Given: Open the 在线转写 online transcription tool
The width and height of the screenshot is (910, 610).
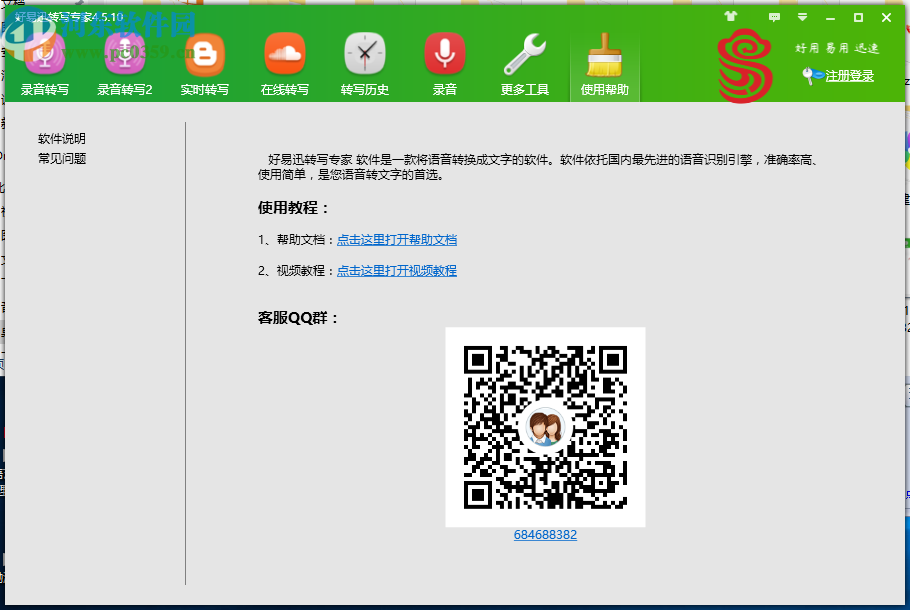Looking at the screenshot, I should [284, 60].
